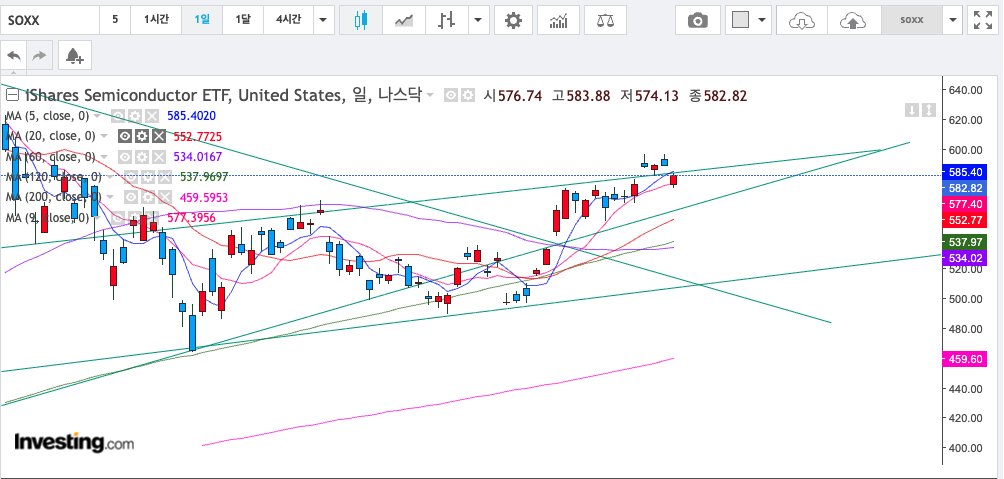
Task: Move pane down arrow icon
Action: pyautogui.click(x=912, y=110)
